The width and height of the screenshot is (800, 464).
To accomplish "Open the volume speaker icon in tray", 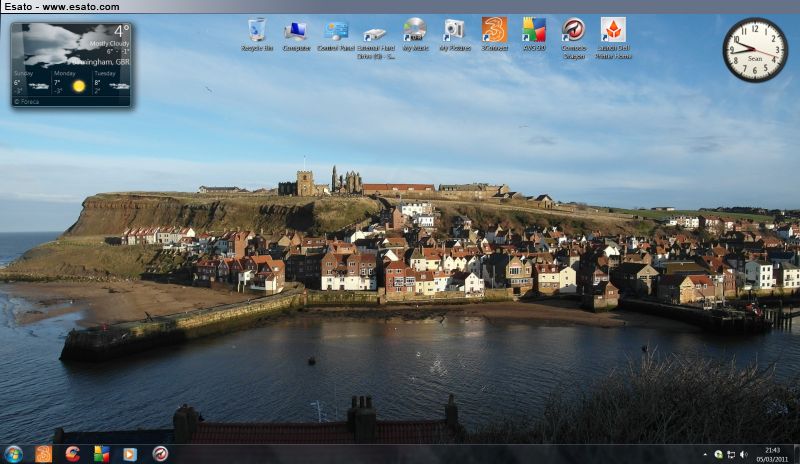I will coord(743,454).
